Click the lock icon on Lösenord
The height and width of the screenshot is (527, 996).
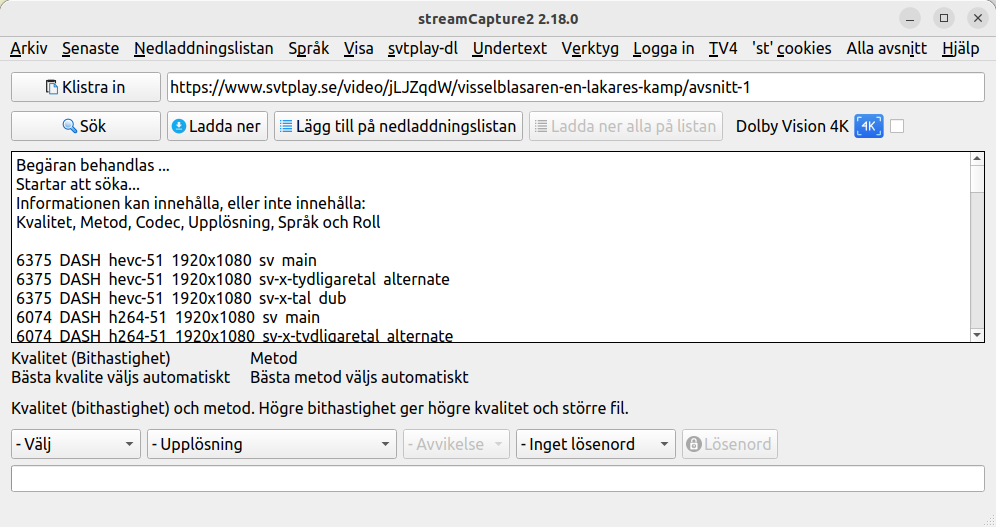tap(694, 444)
